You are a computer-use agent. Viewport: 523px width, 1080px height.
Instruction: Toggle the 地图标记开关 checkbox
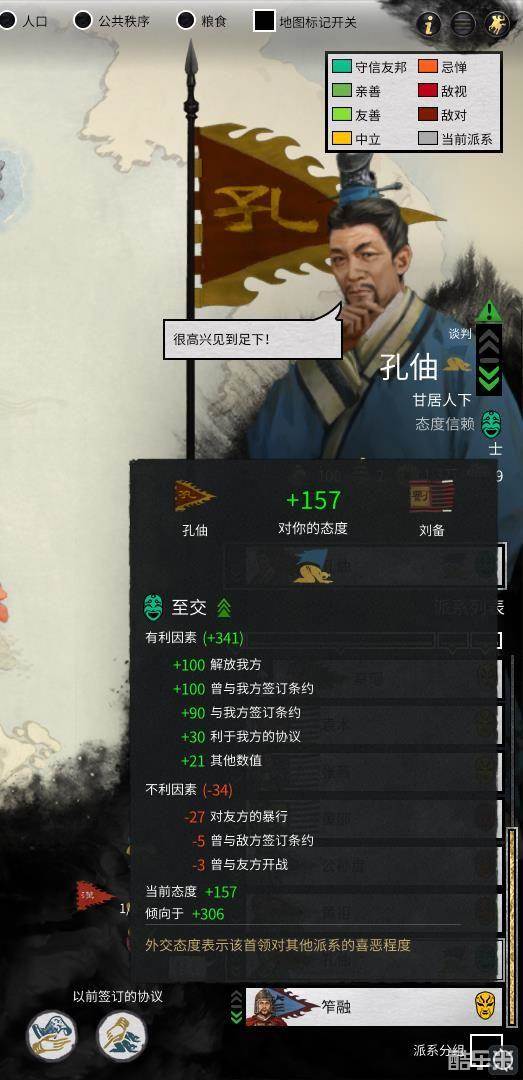pos(265,21)
